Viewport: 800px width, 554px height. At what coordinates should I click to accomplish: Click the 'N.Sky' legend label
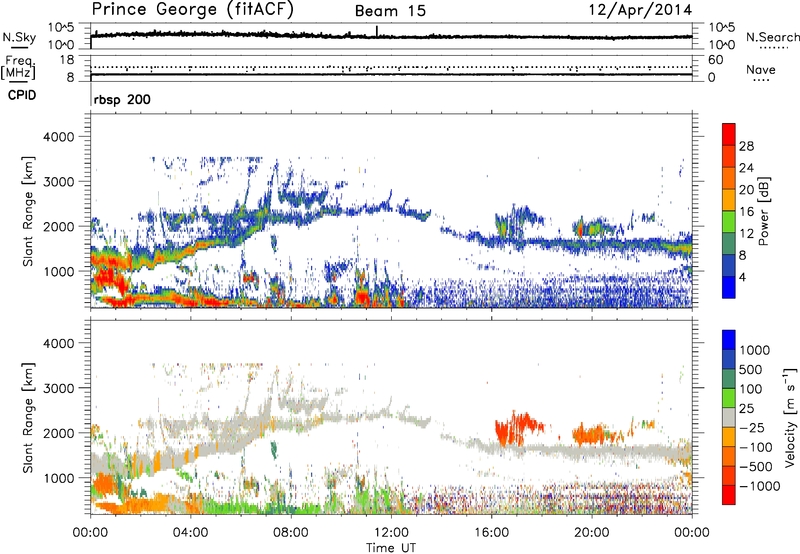(x=19, y=37)
